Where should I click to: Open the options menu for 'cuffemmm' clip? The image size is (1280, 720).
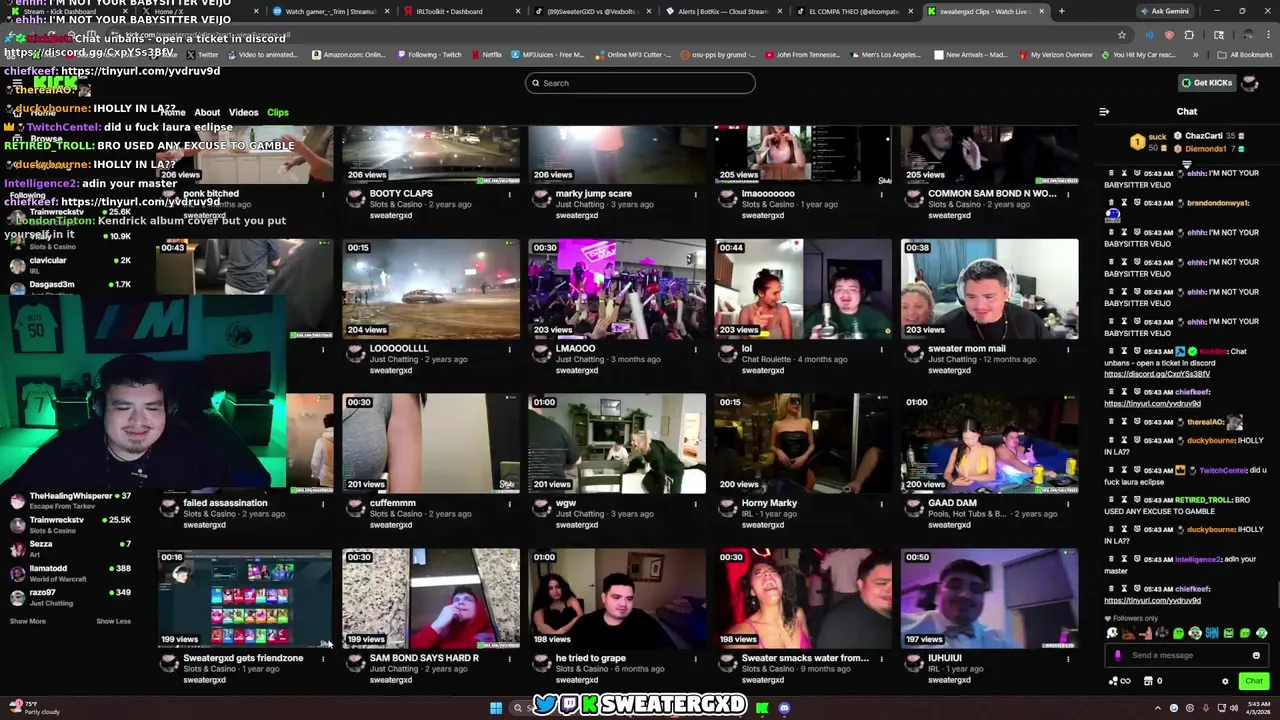[x=509, y=504]
